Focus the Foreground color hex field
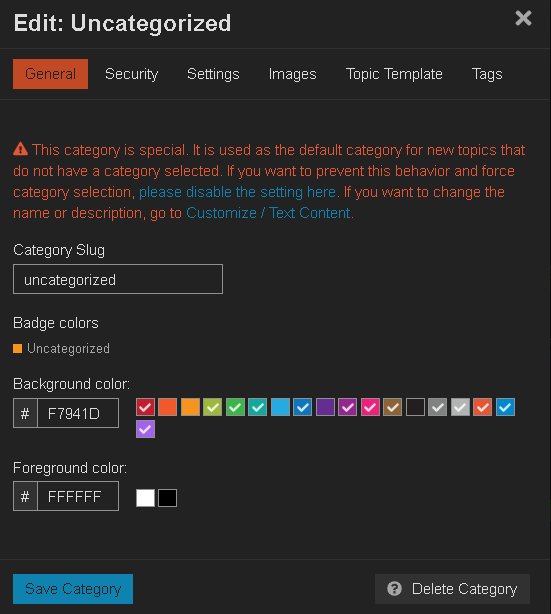Viewport: 551px width, 614px height. tap(78, 496)
